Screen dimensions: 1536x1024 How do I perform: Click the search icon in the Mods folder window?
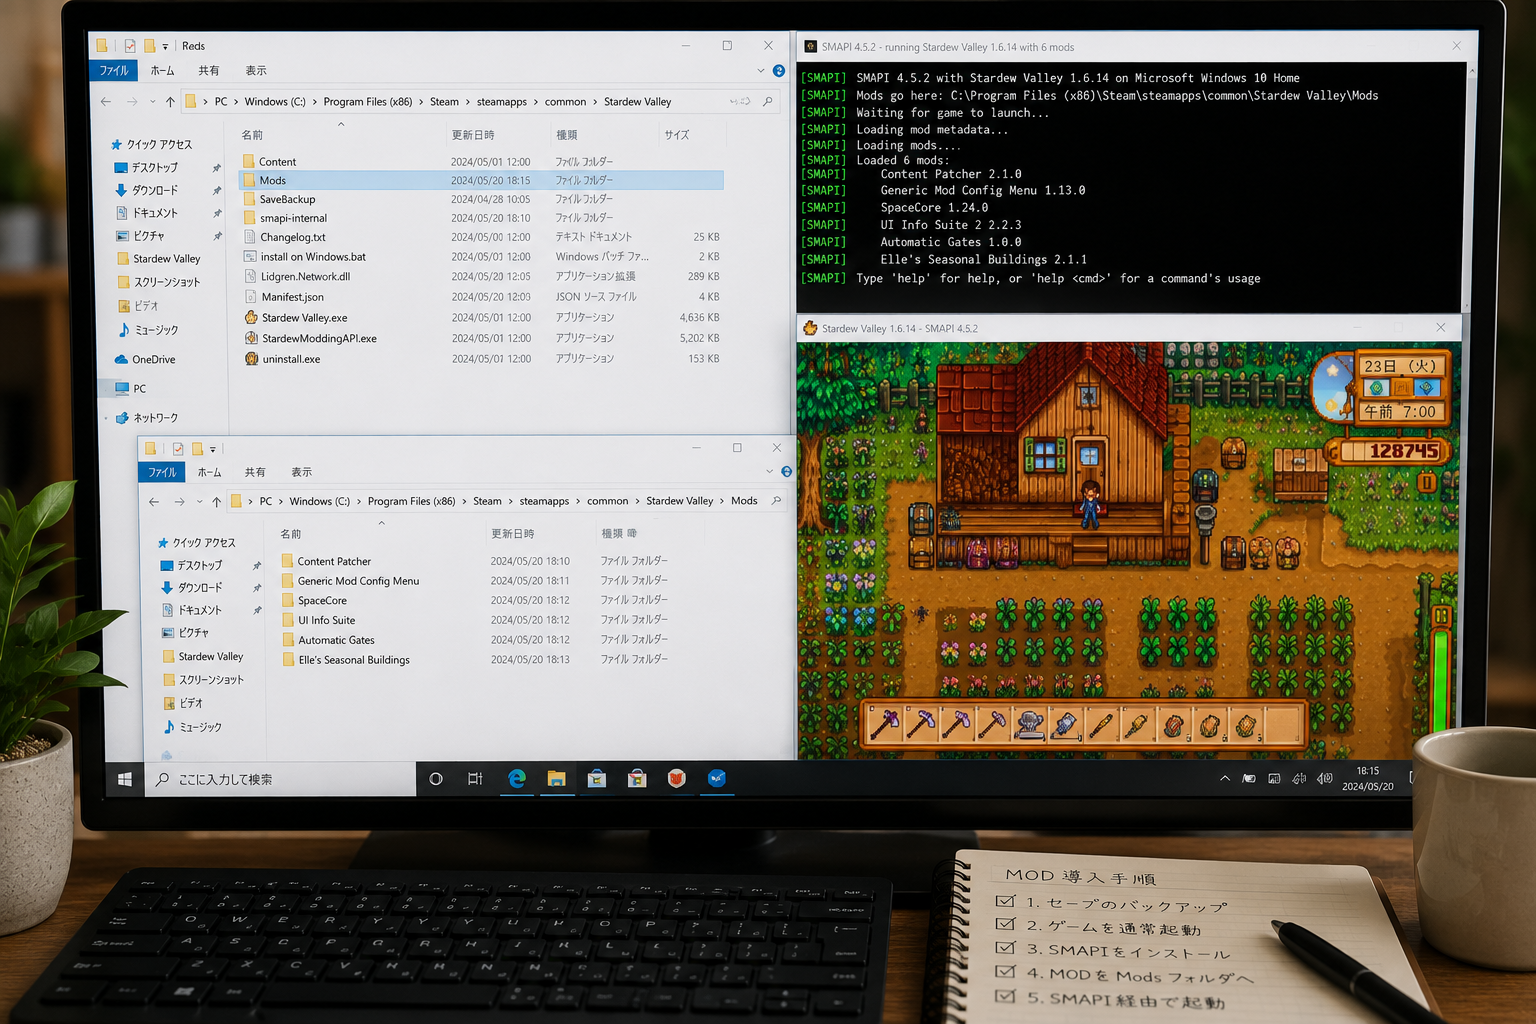(777, 501)
